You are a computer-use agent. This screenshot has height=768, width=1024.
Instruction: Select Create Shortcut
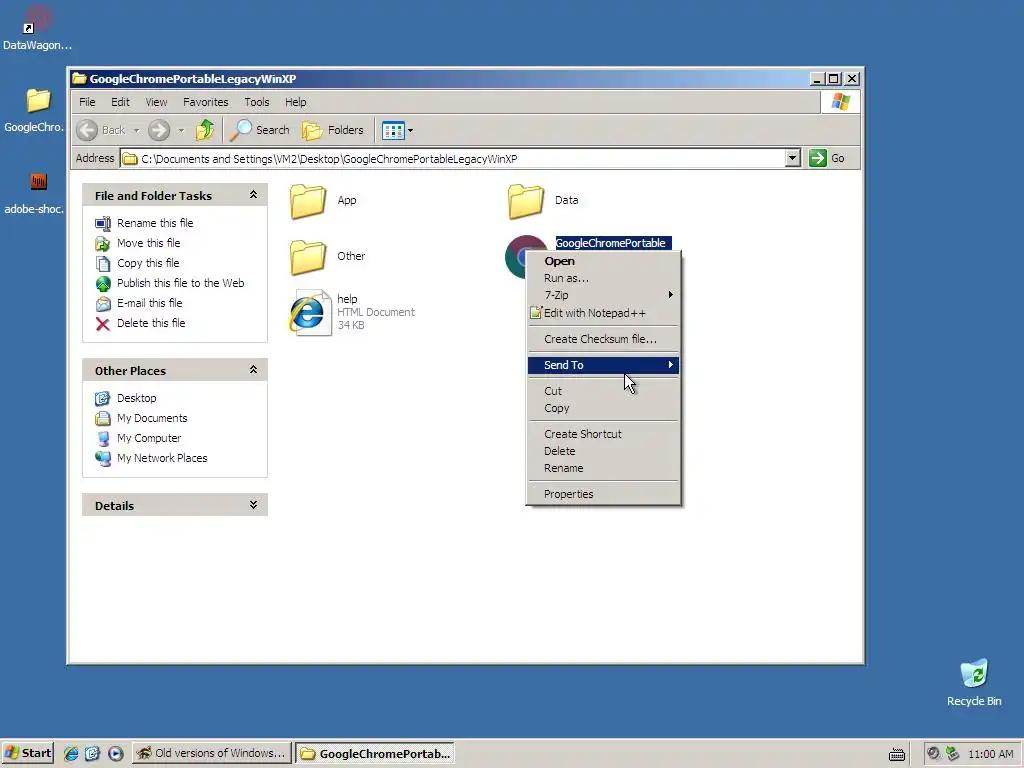(x=603, y=434)
